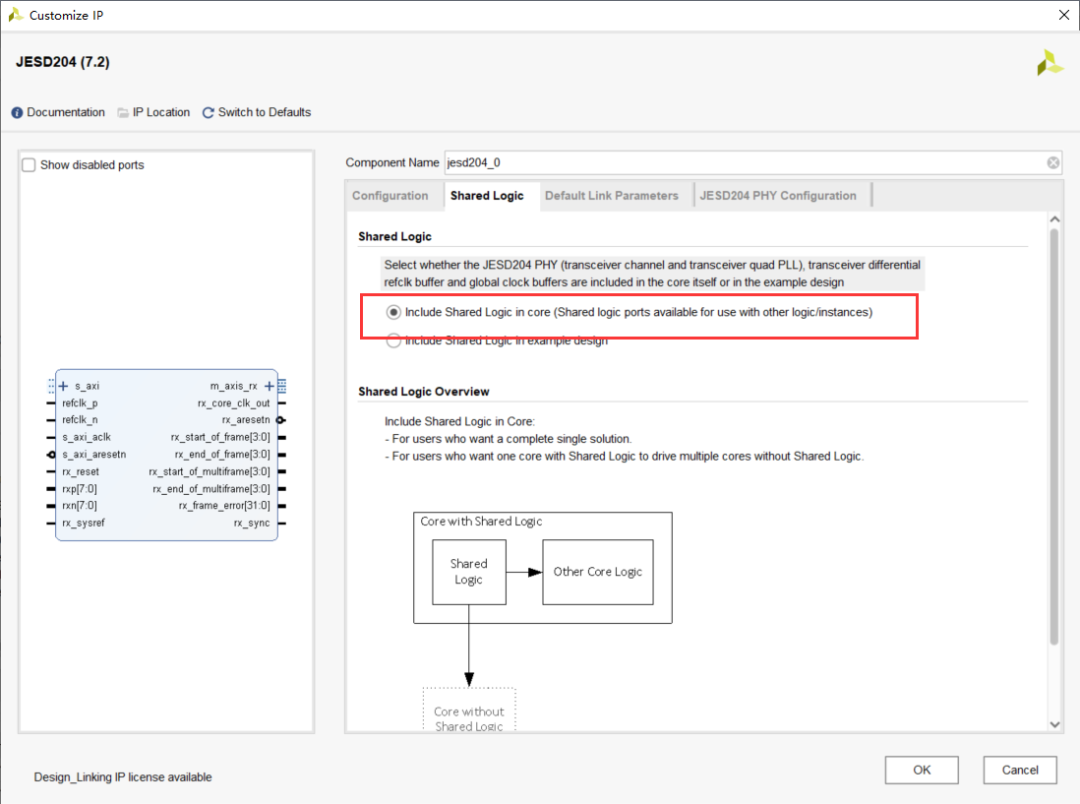Image resolution: width=1080 pixels, height=804 pixels.
Task: Open IP Location settings
Action: click(154, 112)
